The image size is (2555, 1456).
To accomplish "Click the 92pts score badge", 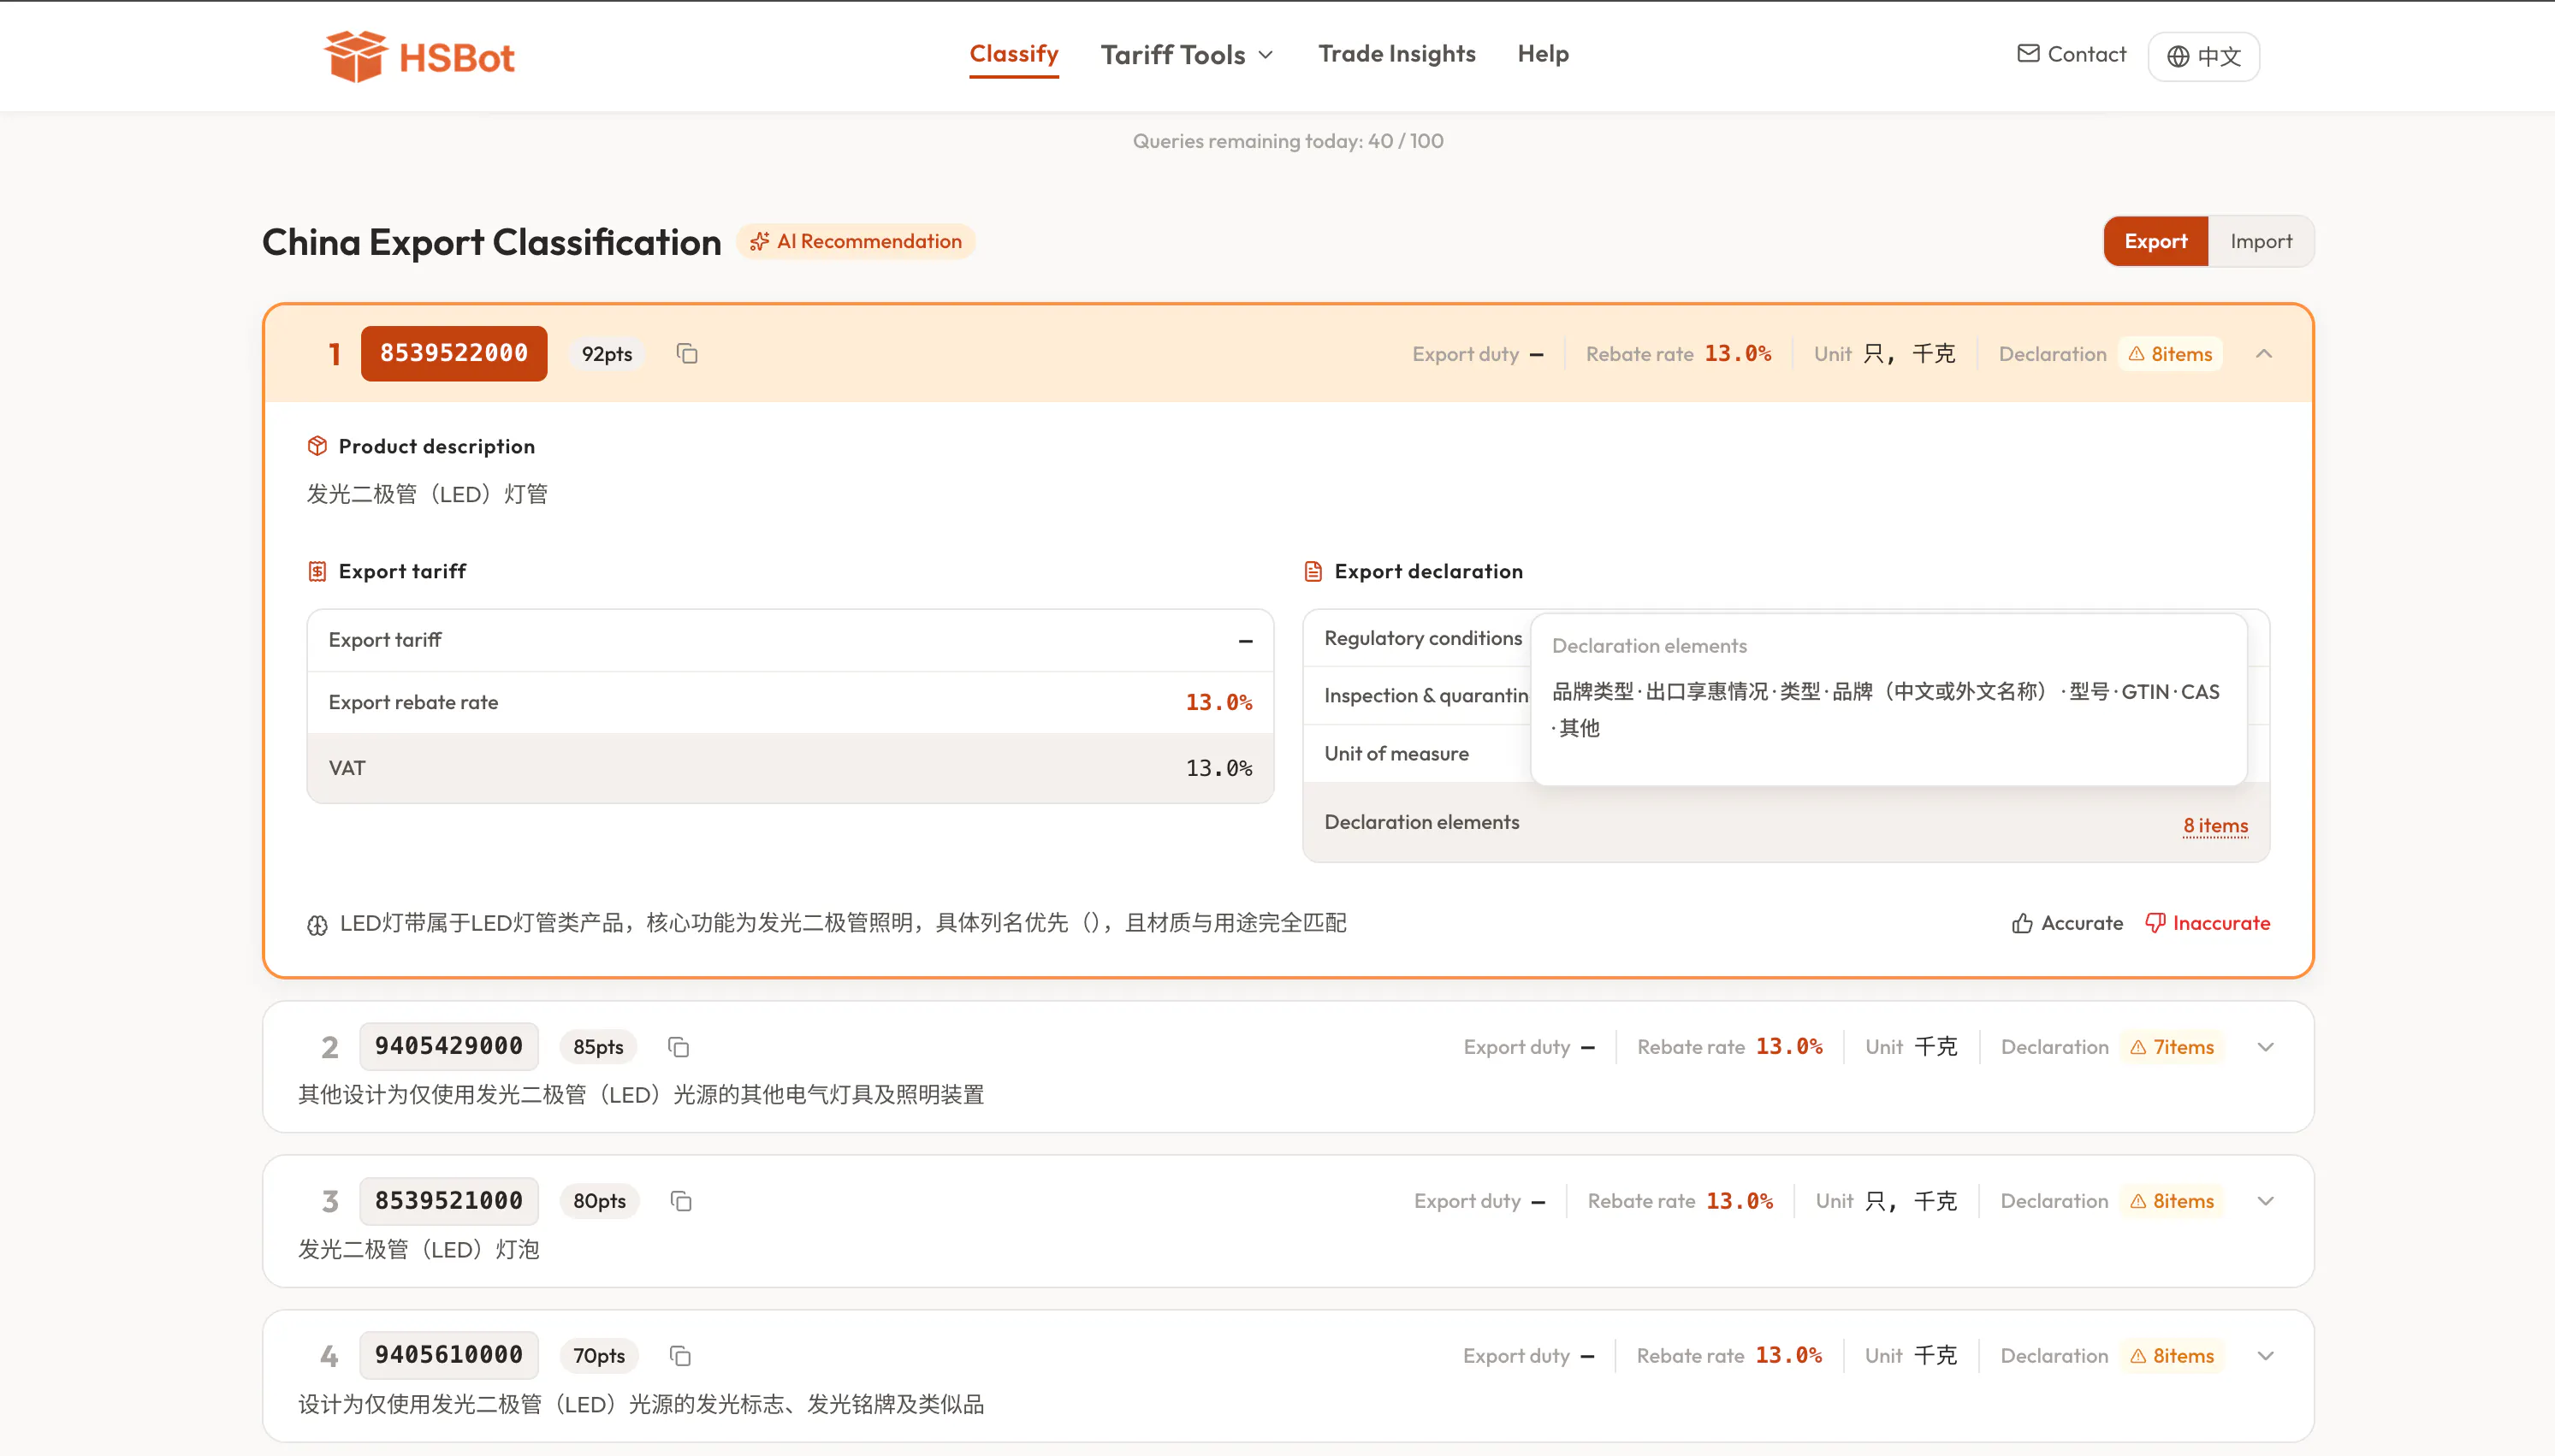I will pos(607,354).
